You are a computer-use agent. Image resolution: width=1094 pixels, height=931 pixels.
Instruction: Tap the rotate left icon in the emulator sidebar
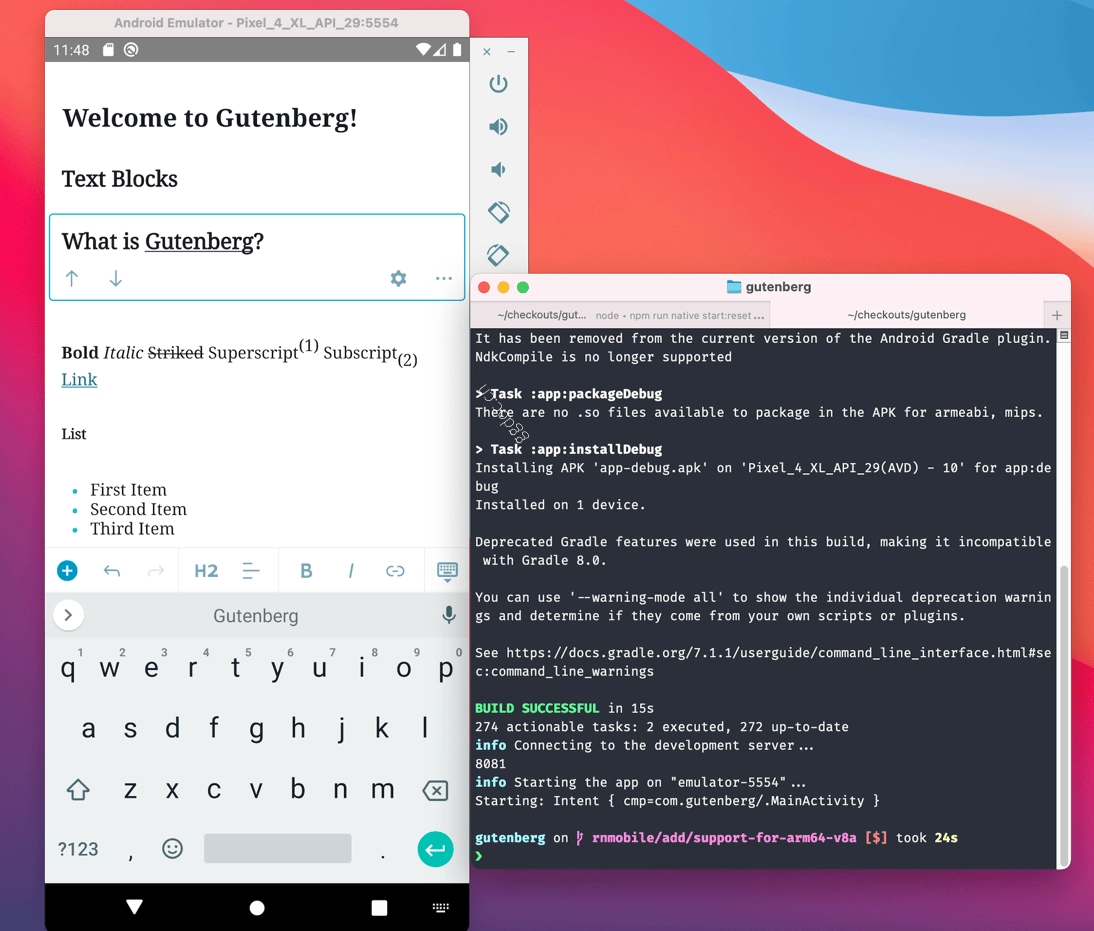pos(499,211)
